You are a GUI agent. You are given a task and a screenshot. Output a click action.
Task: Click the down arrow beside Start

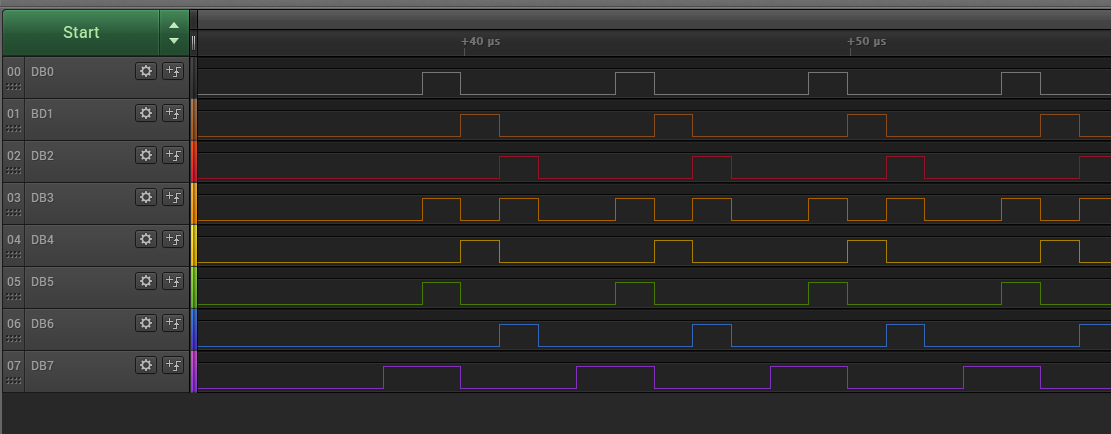coord(174,41)
